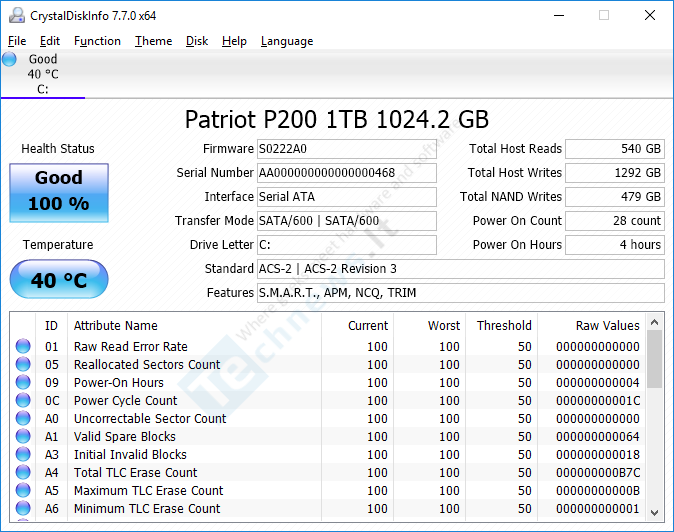Select the Reallocated Sectors Count row text

point(147,364)
